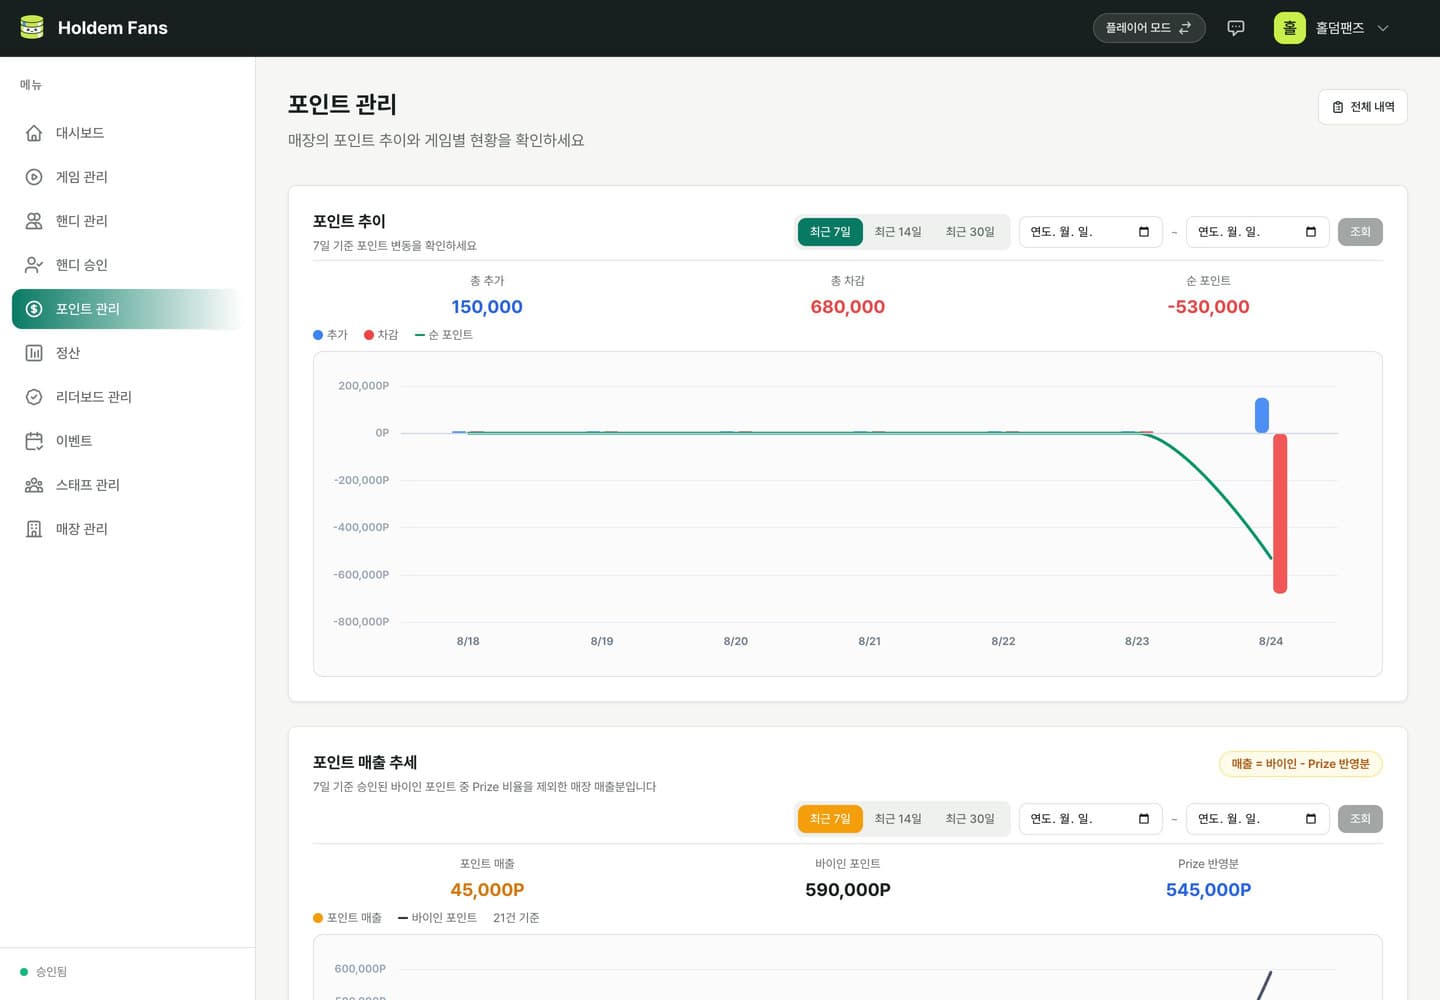Click the 포인트 매출 value 45,000P
Image resolution: width=1440 pixels, height=1000 pixels.
click(487, 890)
